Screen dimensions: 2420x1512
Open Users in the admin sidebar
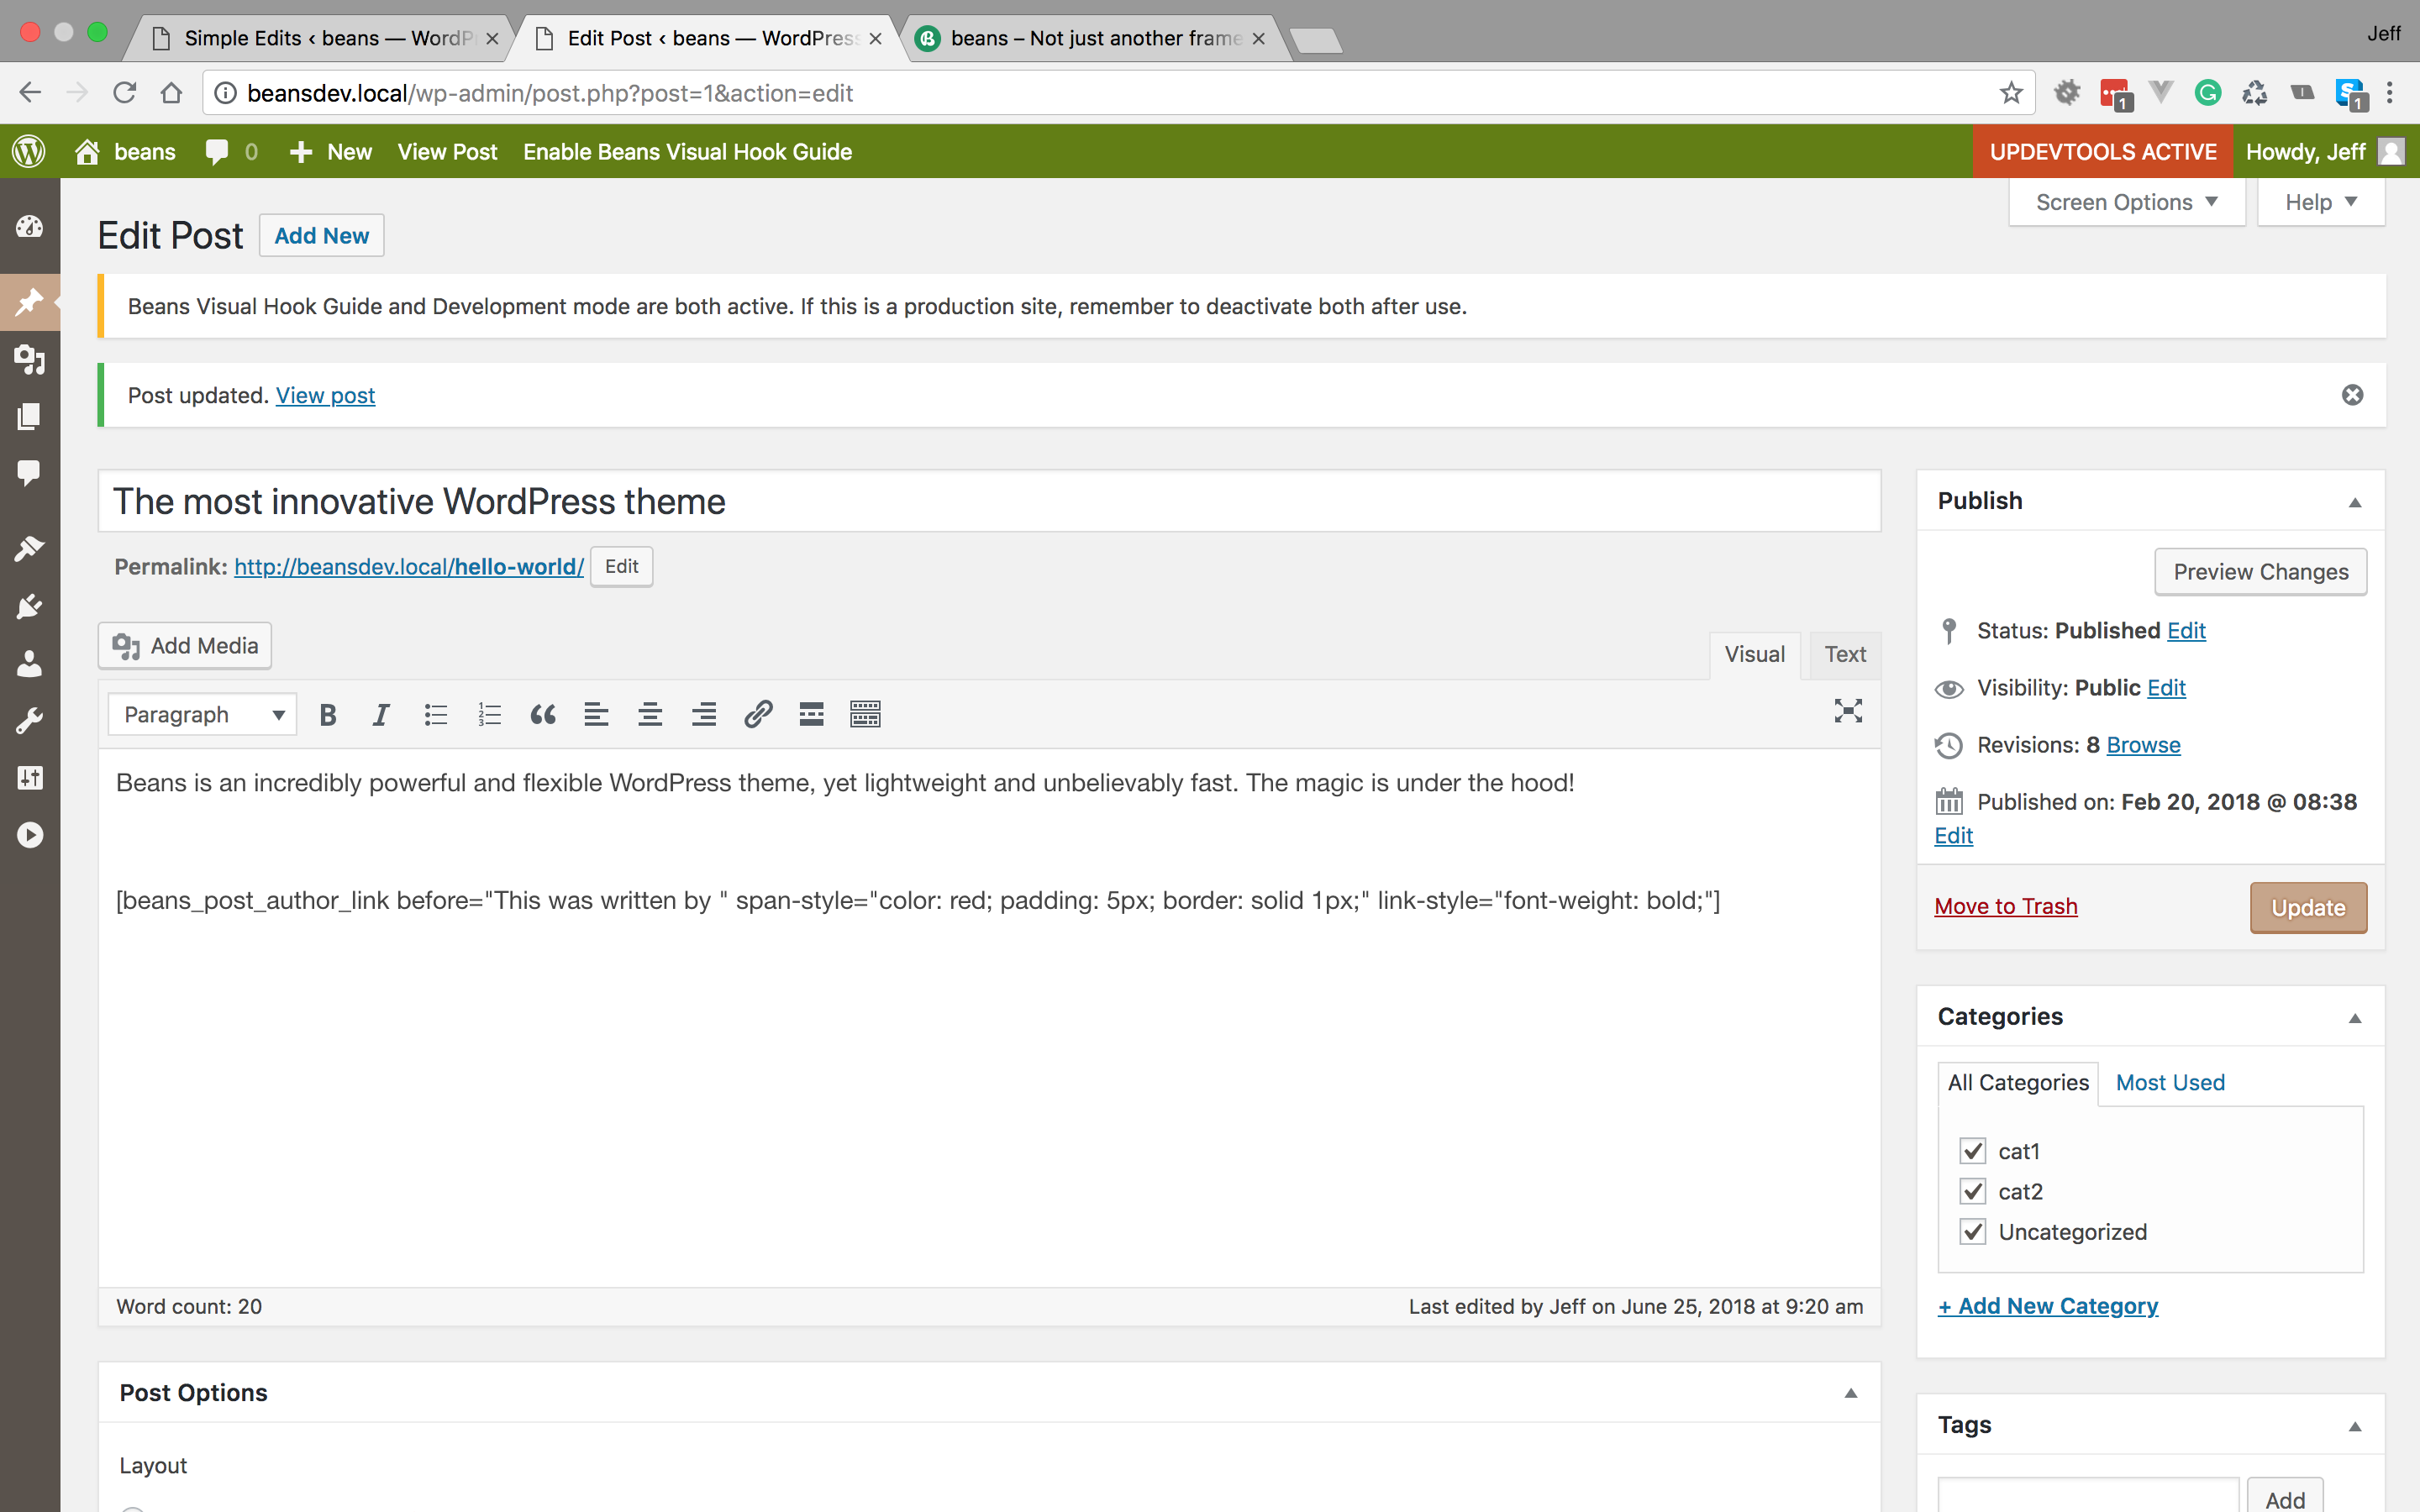pos(29,663)
